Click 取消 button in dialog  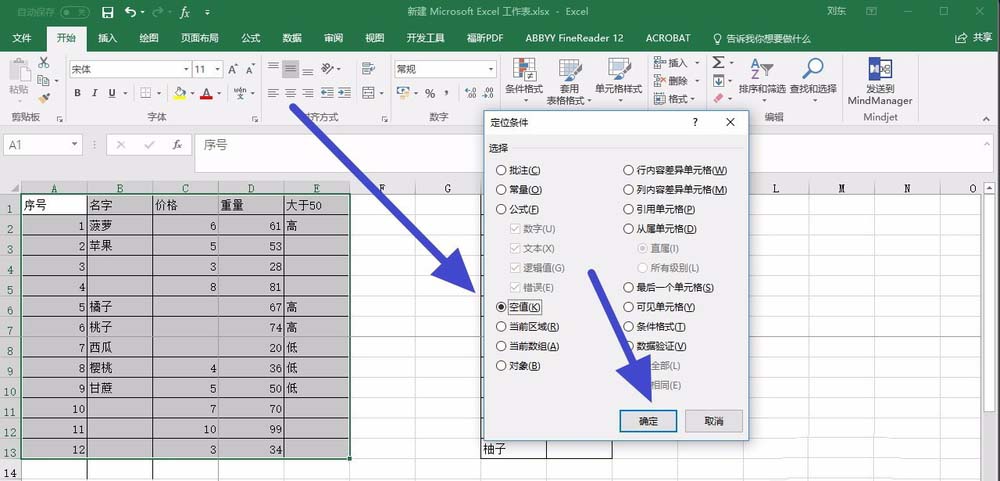(x=714, y=421)
